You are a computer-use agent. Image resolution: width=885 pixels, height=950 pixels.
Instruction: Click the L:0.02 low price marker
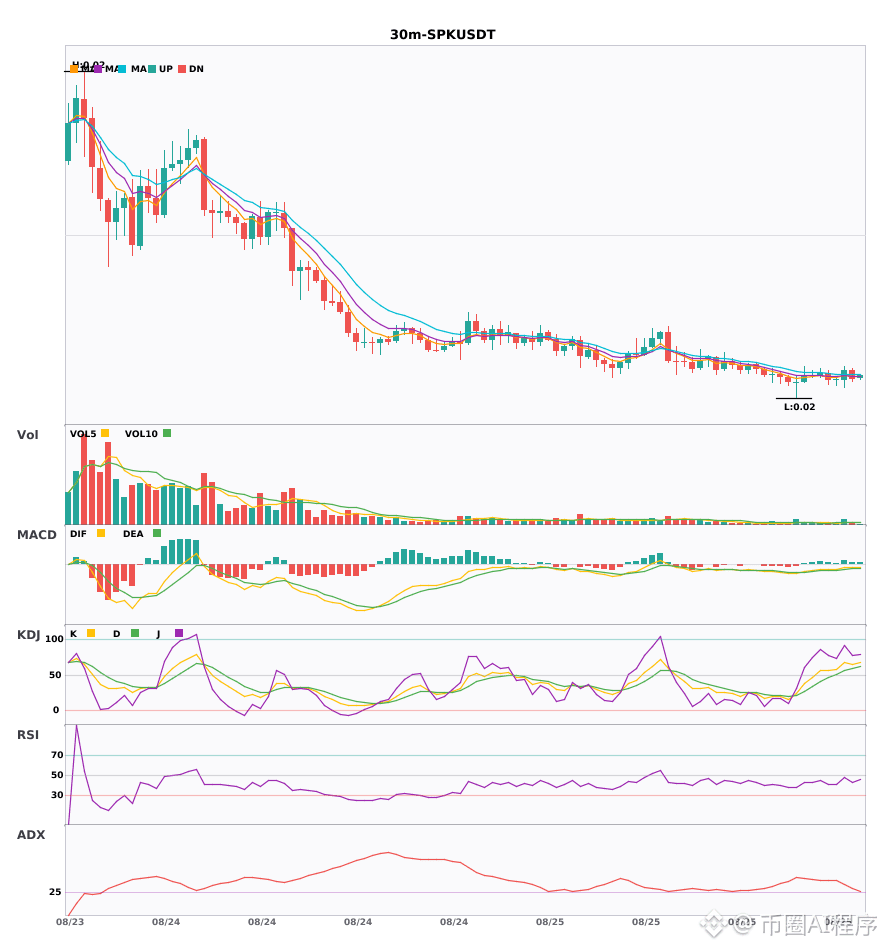(x=800, y=407)
